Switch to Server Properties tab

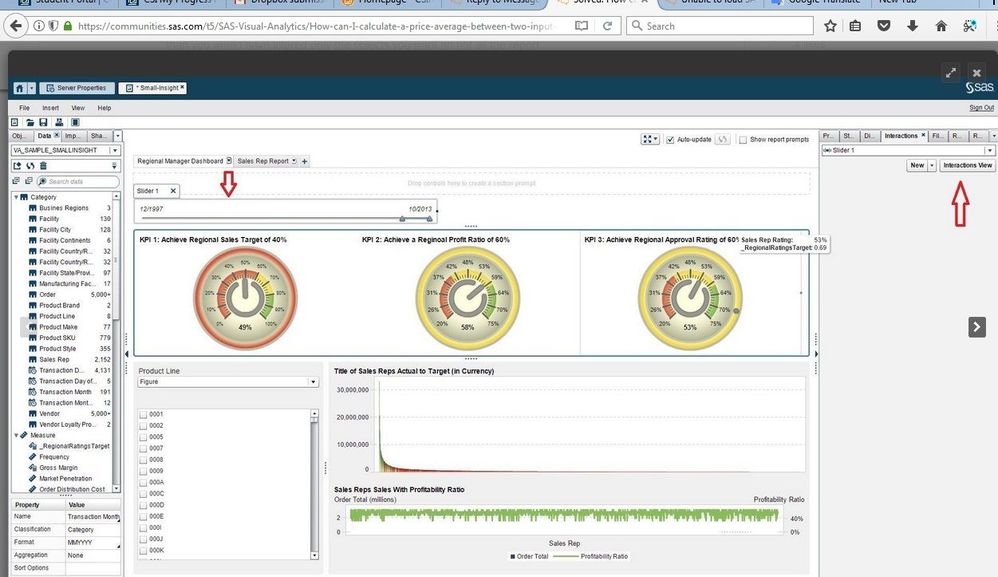pos(78,88)
